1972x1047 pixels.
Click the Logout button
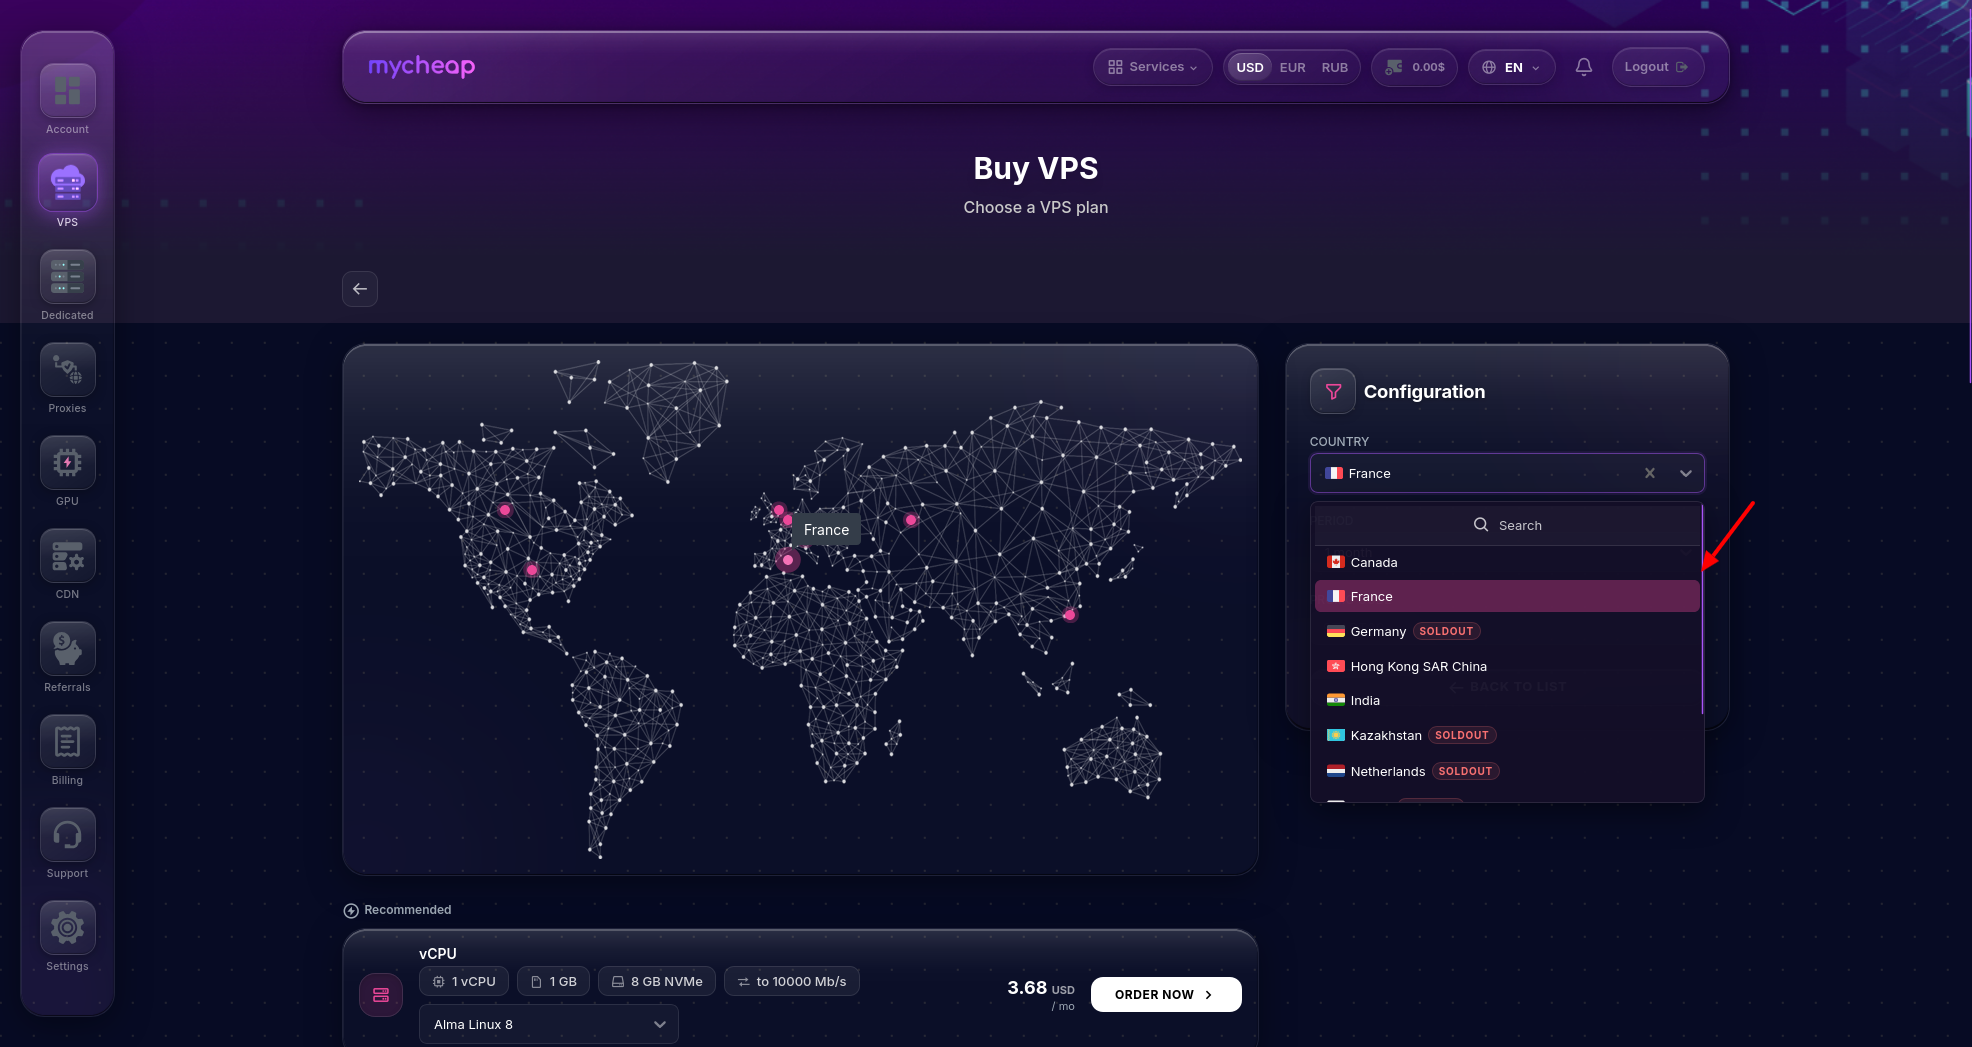[x=1656, y=67]
